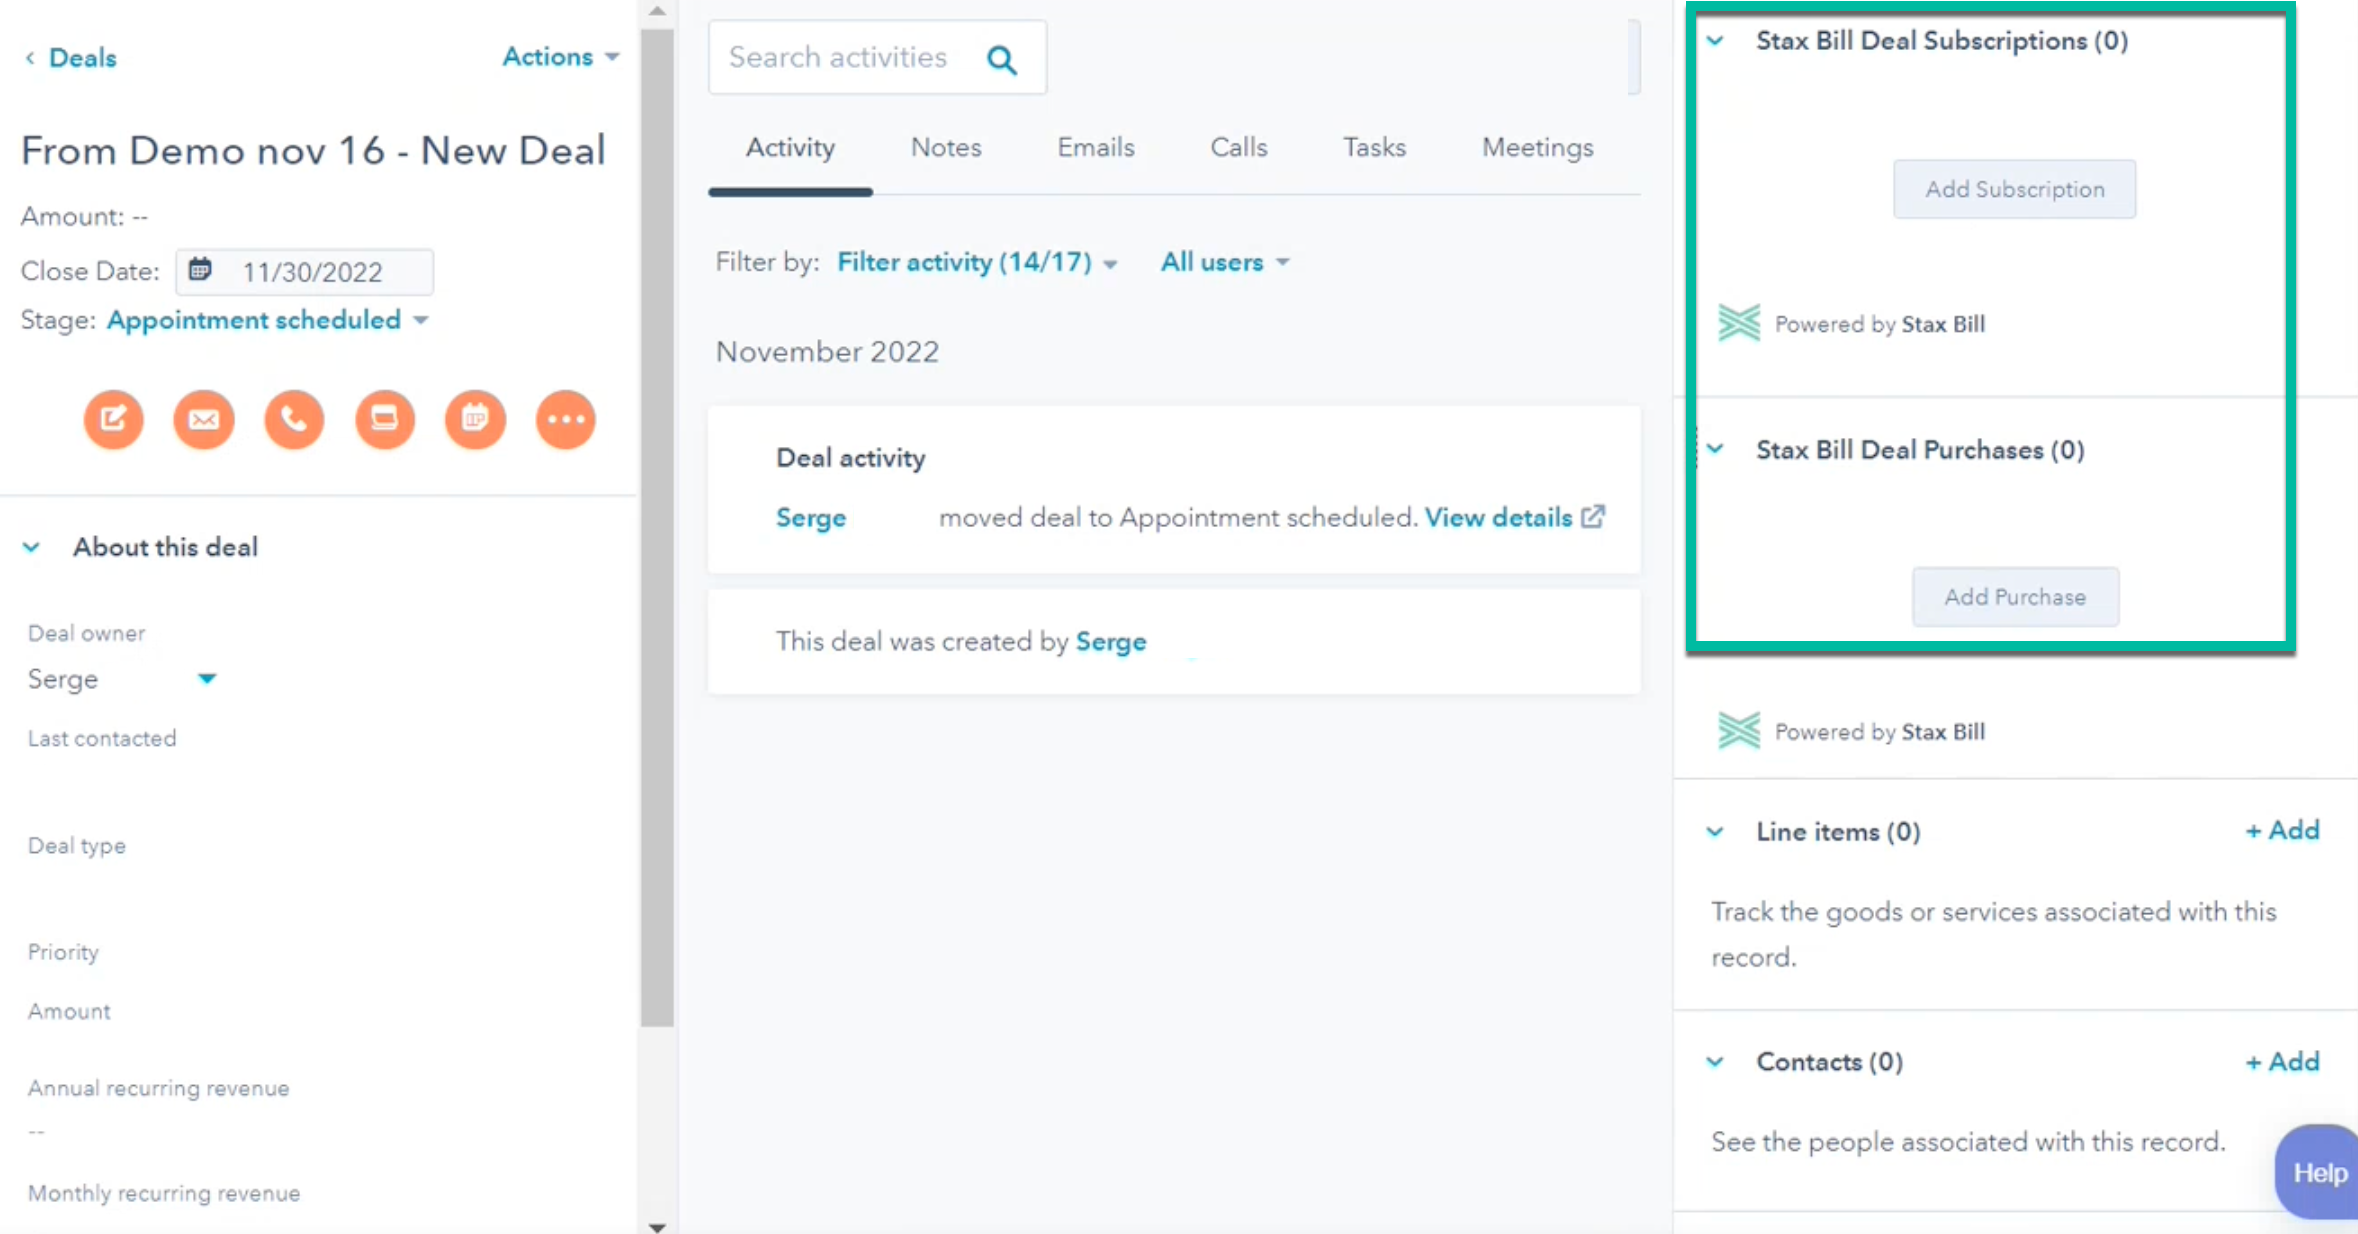2358x1234 pixels.
Task: Click the create task orange icon
Action: pos(475,419)
